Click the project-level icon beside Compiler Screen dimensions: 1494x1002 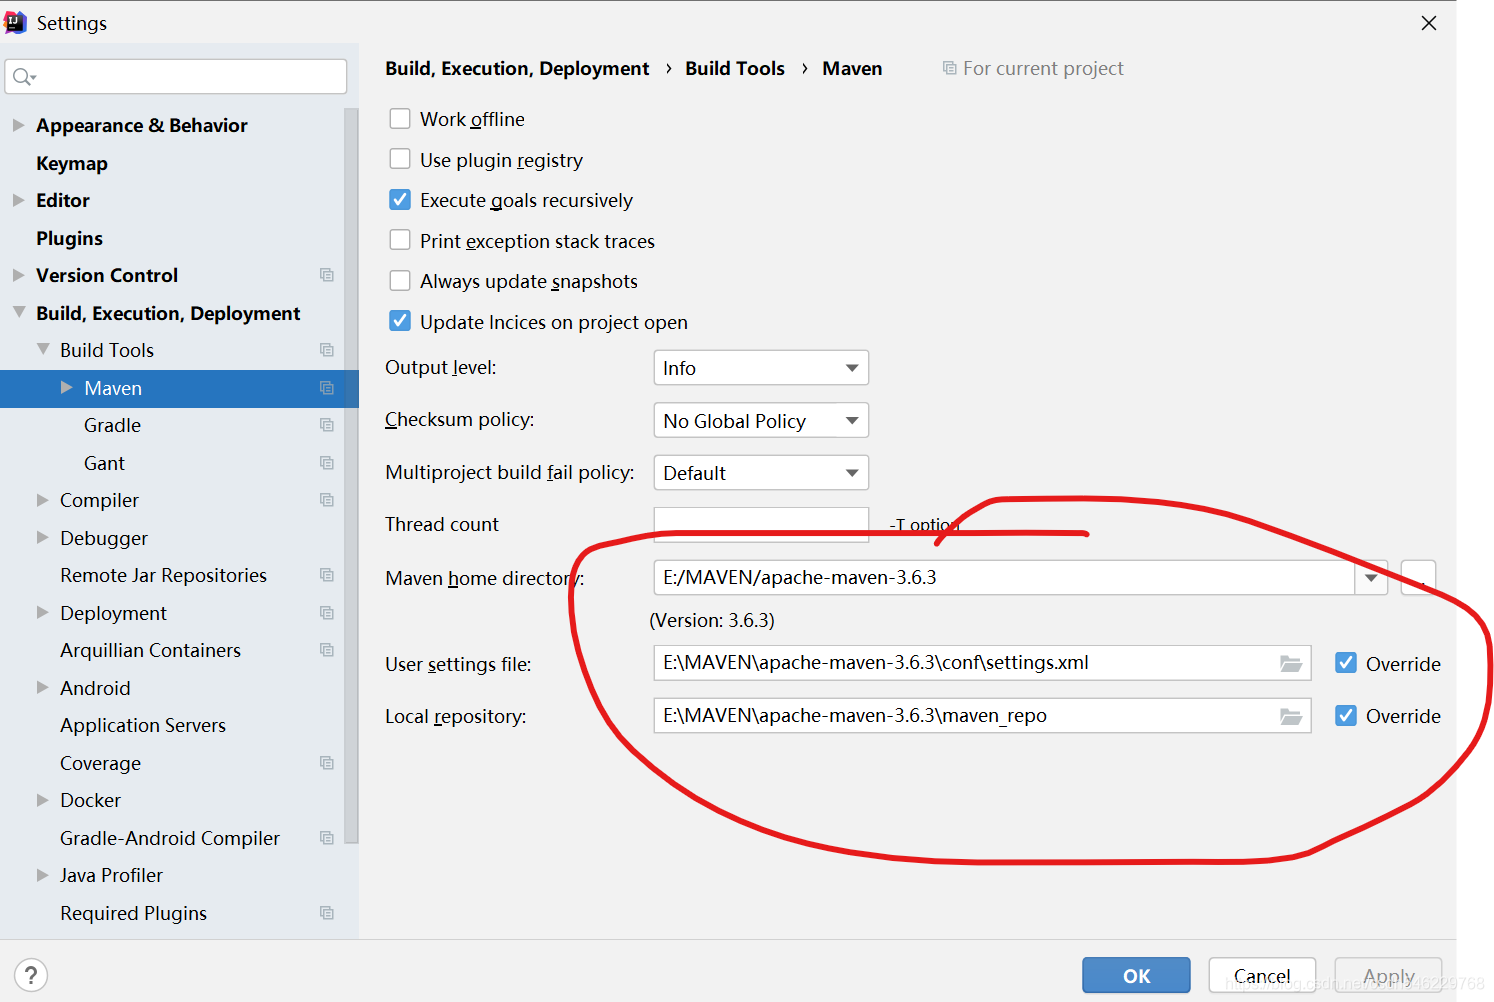click(x=326, y=500)
